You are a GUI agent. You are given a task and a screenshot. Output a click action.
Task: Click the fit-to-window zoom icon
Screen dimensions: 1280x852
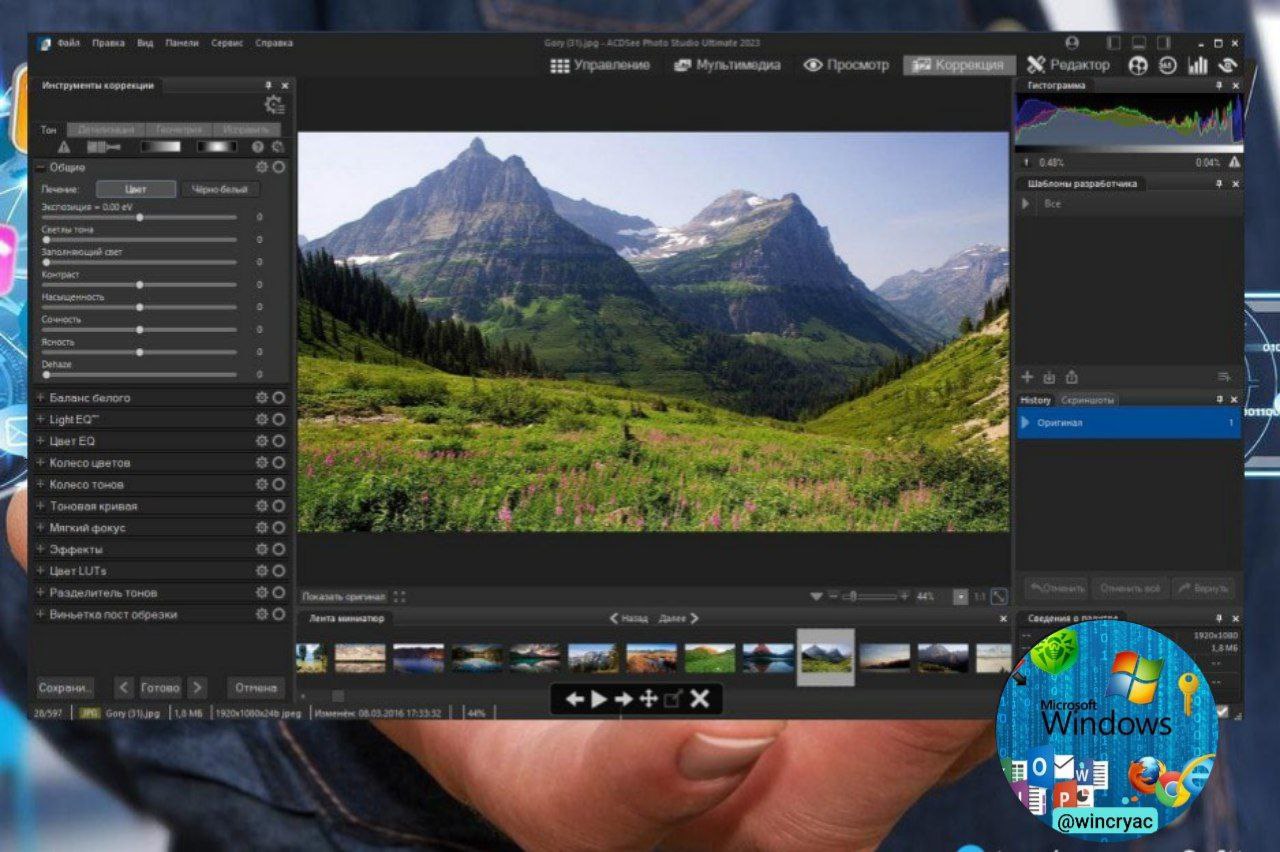click(x=999, y=597)
